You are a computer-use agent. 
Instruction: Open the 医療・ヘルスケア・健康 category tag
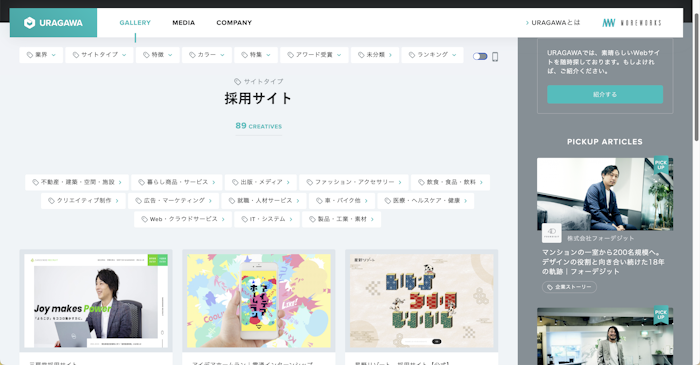[426, 201]
